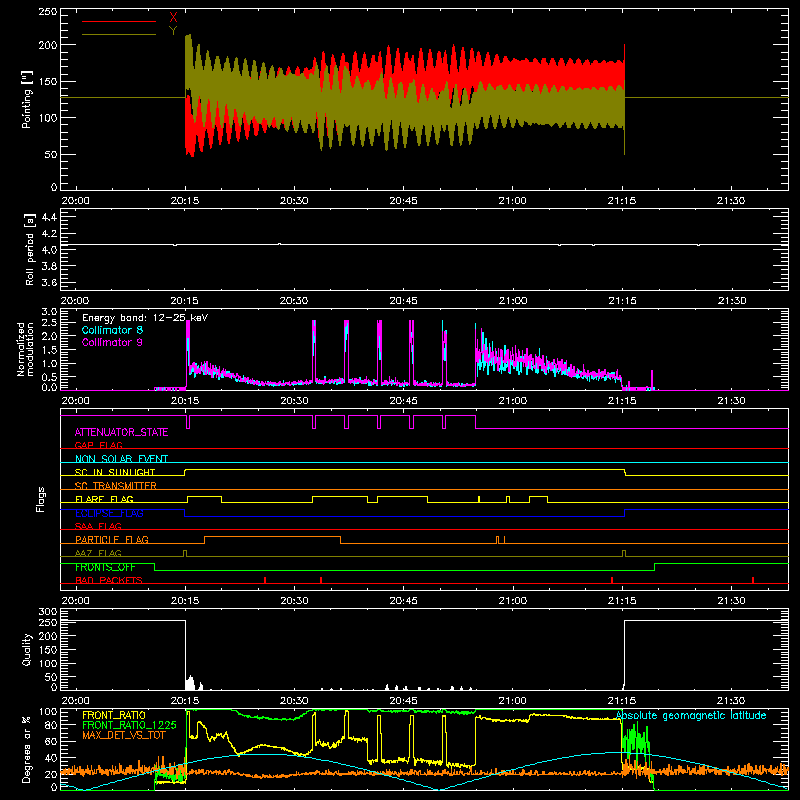Screen dimensions: 800x800
Task: Select the SAA_FLAG label
Action: (x=98, y=526)
